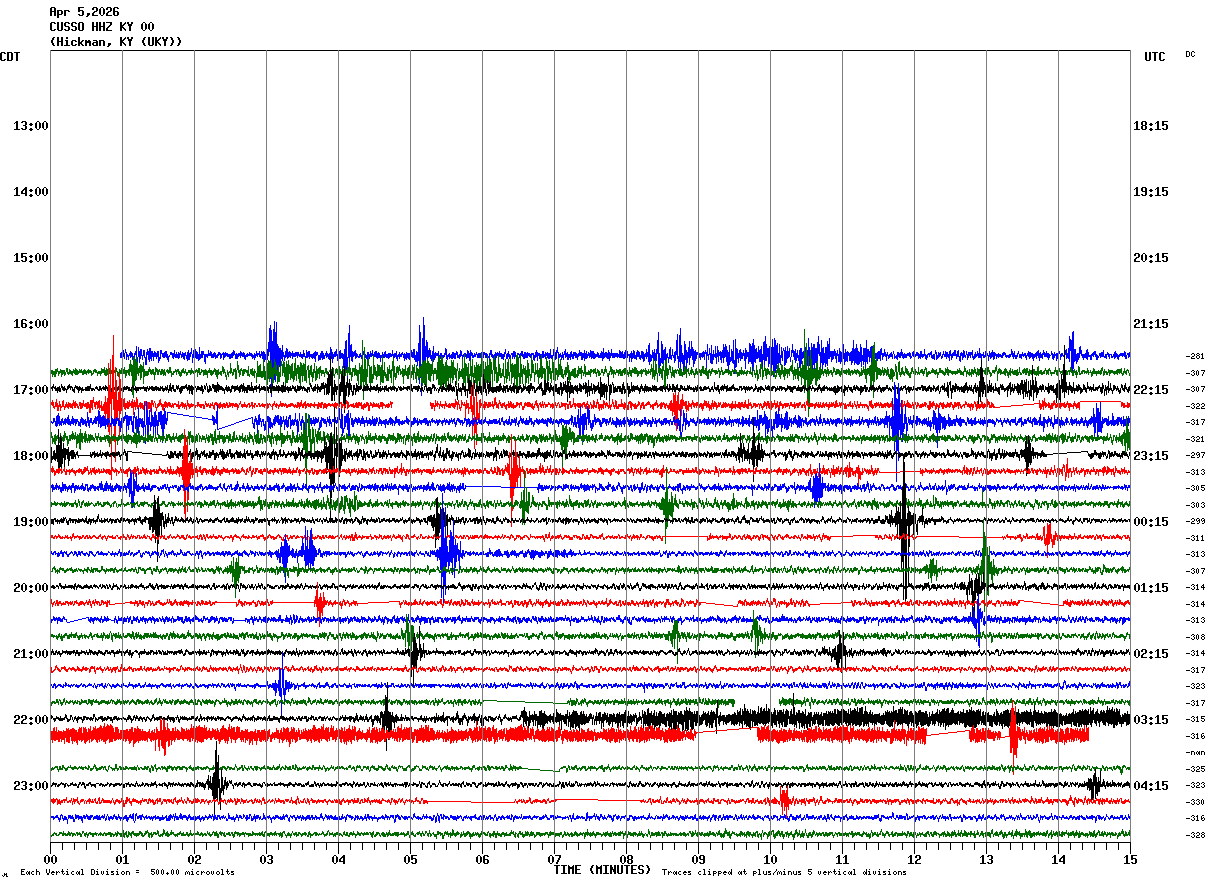
Task: Click the vertical division microvolts scale note
Action: click(x=127, y=873)
